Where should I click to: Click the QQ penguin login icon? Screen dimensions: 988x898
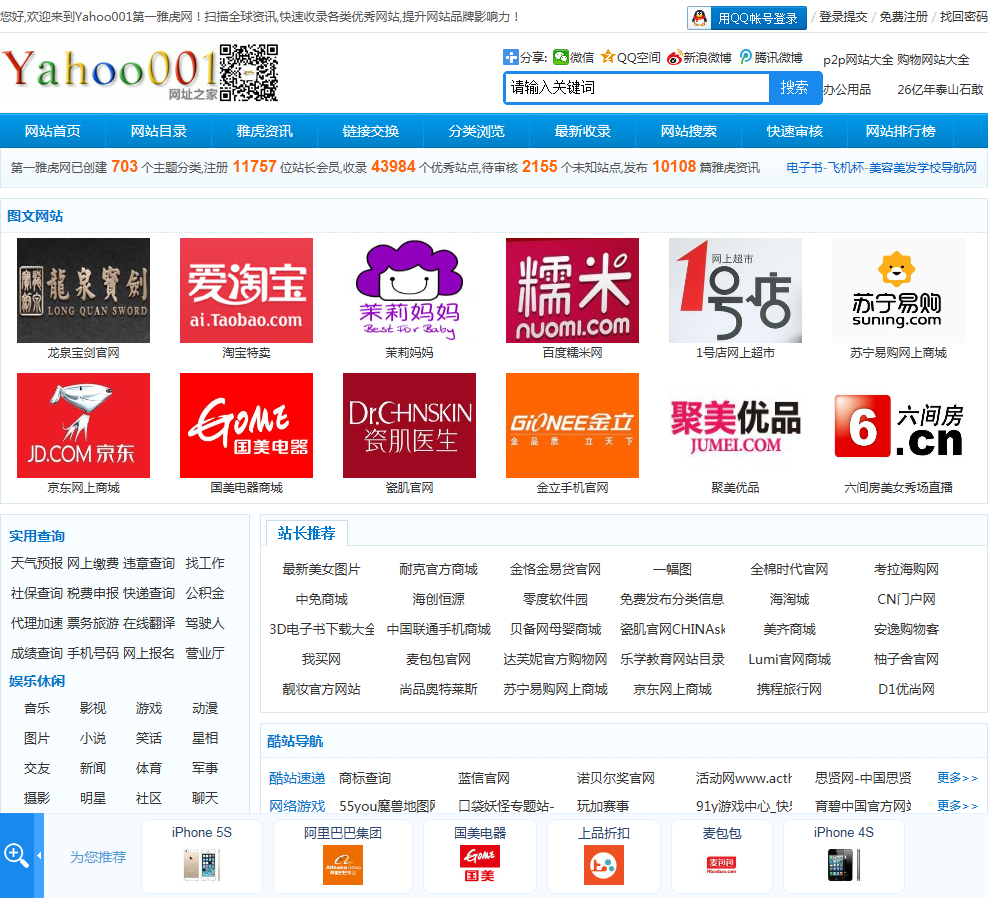699,18
